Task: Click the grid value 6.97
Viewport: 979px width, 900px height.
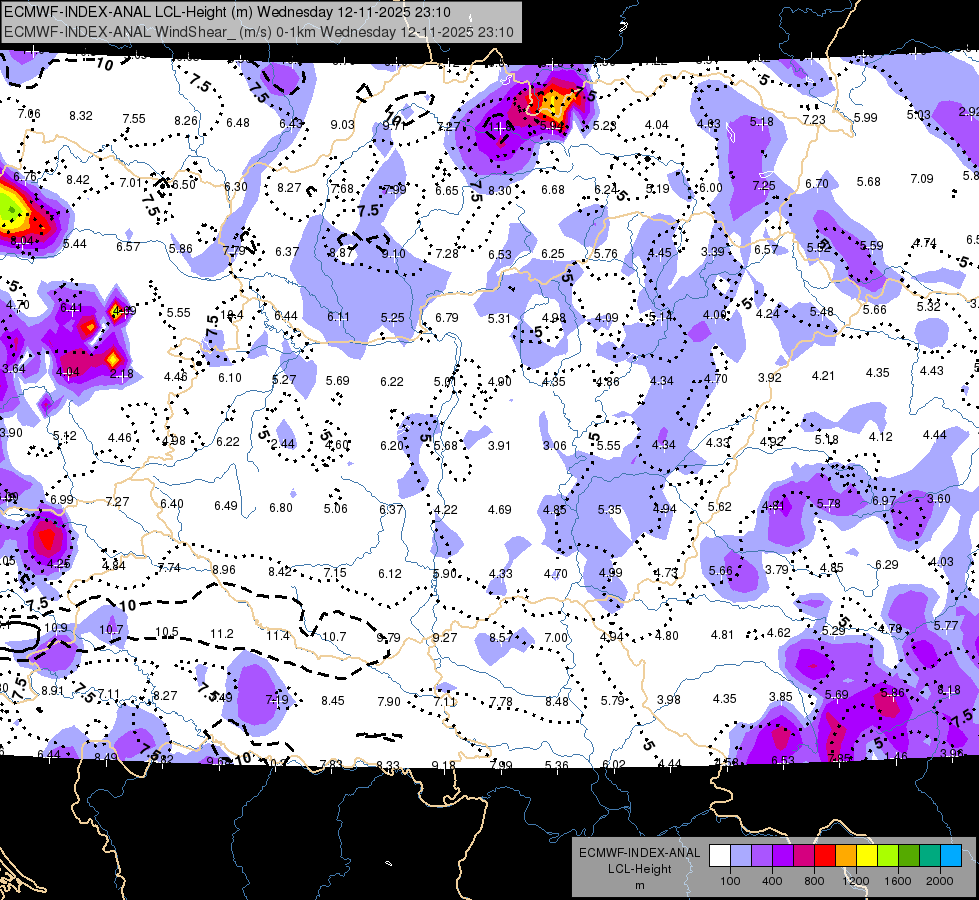Action: 883,500
